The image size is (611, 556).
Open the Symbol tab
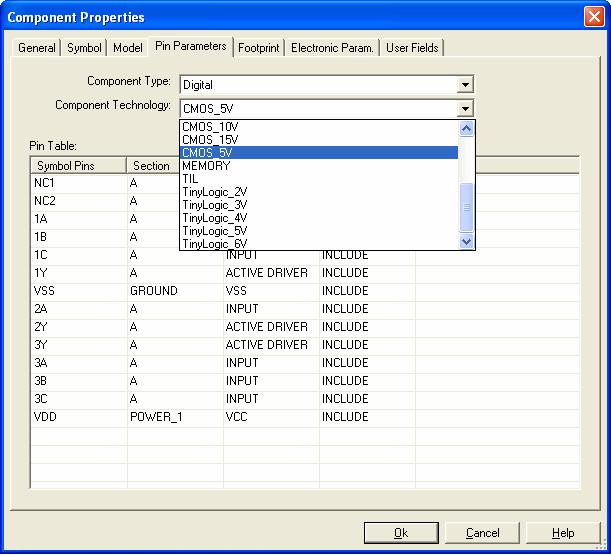point(84,48)
